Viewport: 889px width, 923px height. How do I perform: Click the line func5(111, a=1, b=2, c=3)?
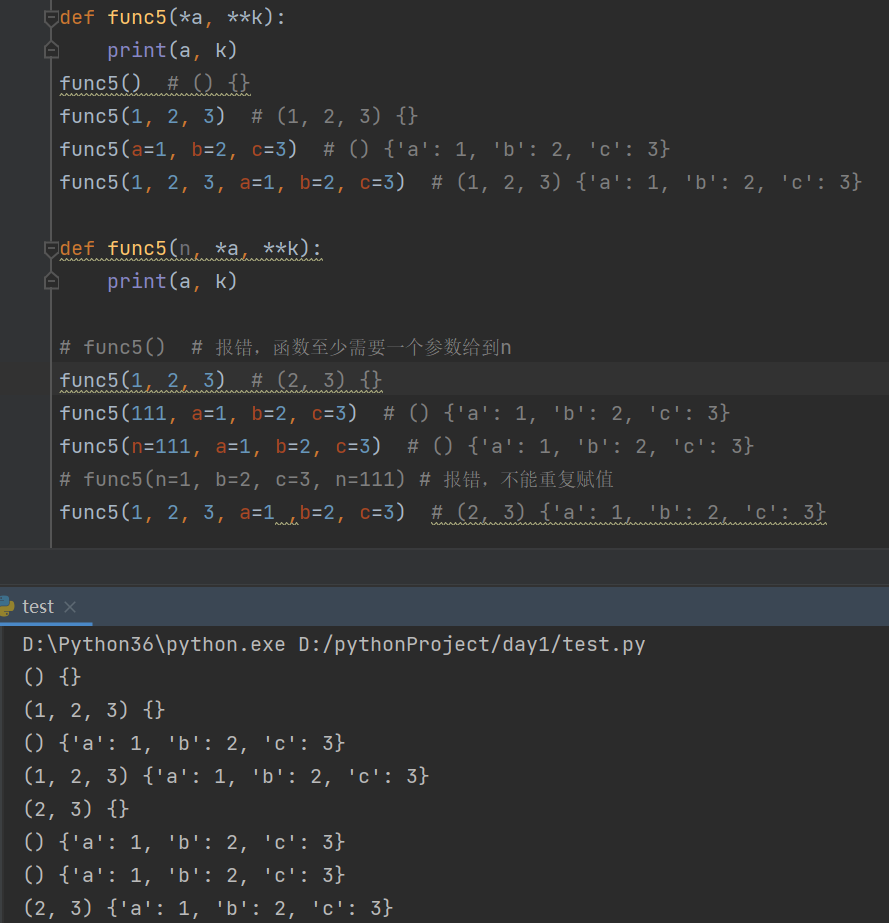tap(394, 413)
